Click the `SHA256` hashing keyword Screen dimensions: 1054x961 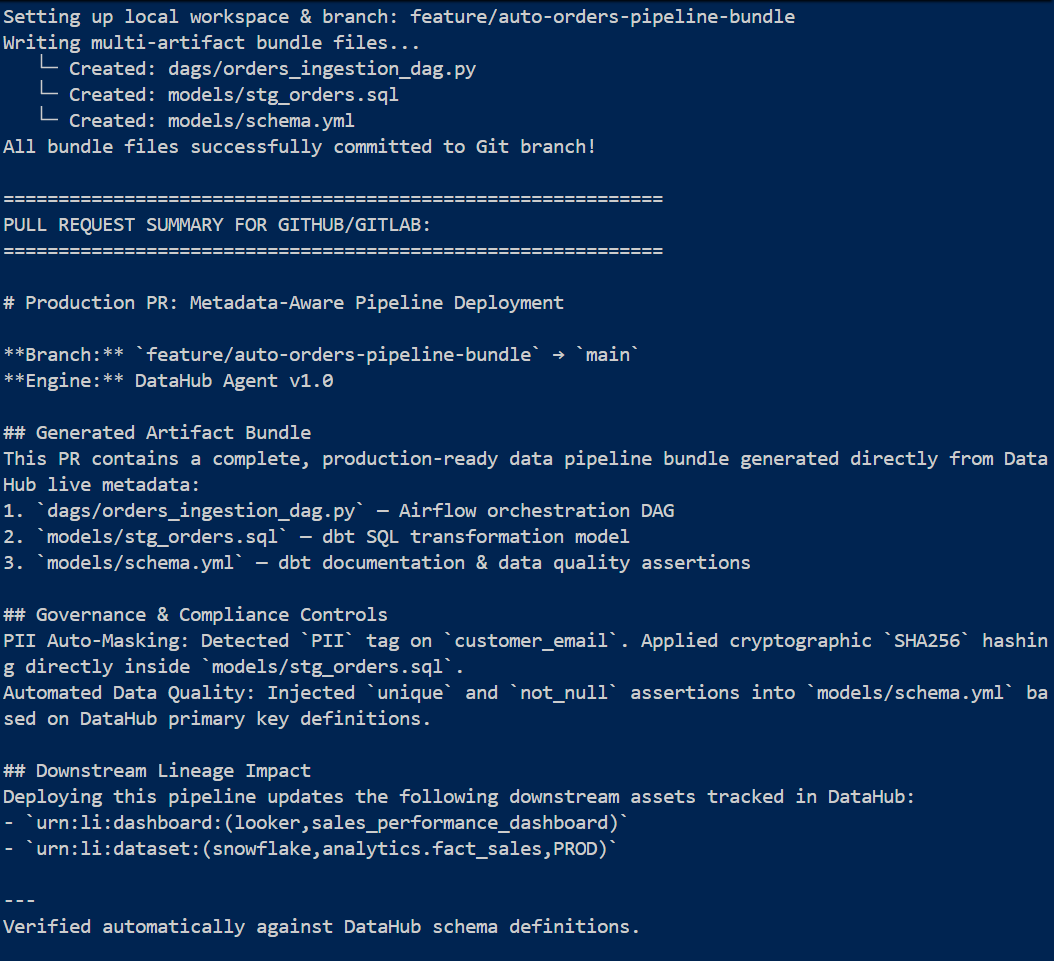tap(926, 641)
